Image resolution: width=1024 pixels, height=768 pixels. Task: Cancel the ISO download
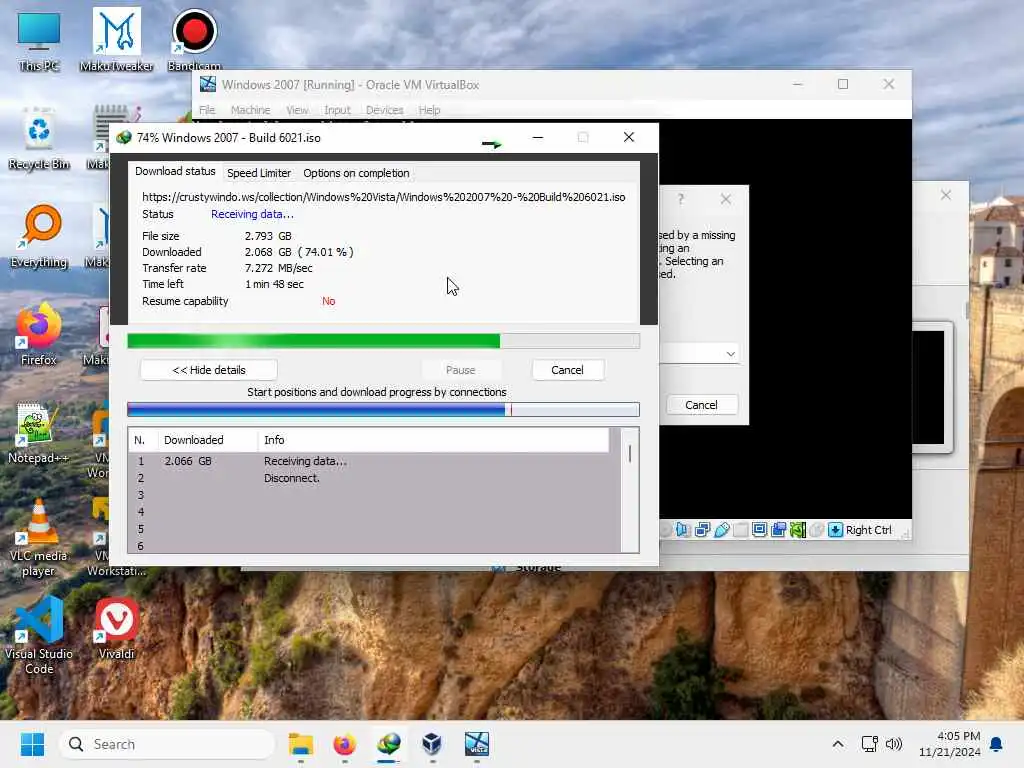click(567, 370)
